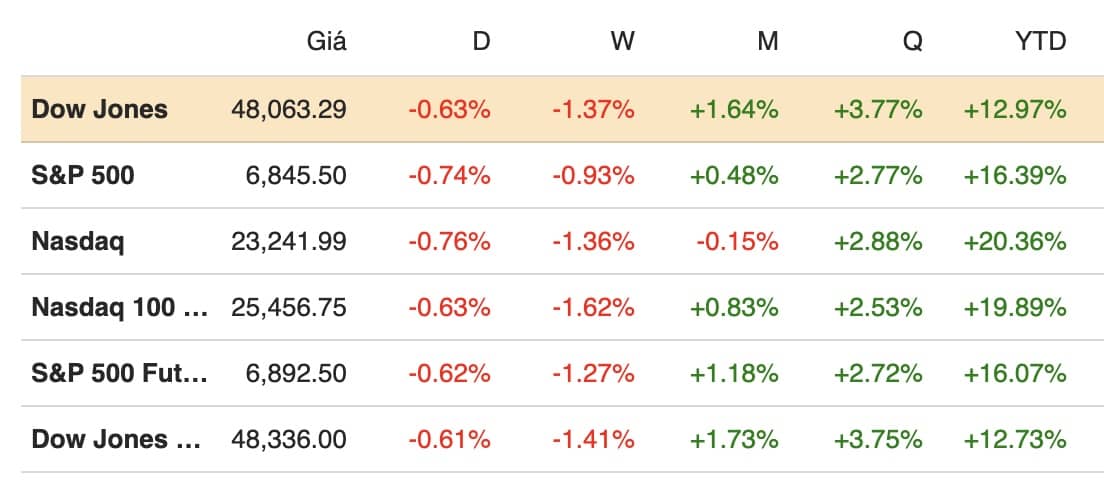This screenshot has width=1104, height=502.
Task: Sort by the W weekly column header
Action: [622, 42]
